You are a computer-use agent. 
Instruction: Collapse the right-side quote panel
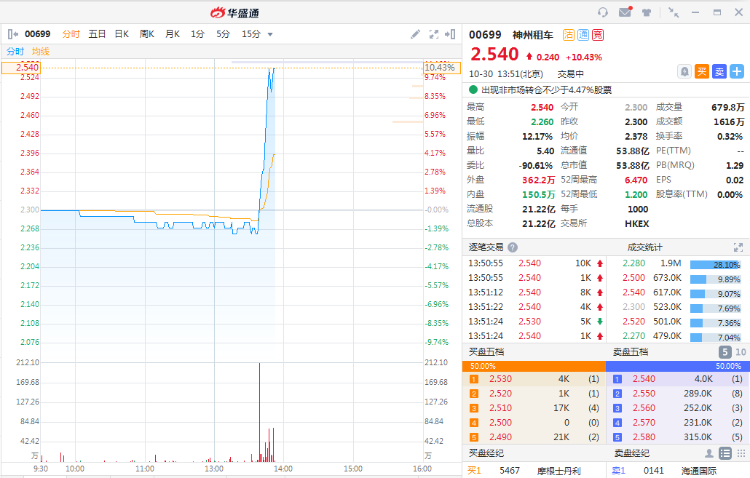click(x=450, y=34)
